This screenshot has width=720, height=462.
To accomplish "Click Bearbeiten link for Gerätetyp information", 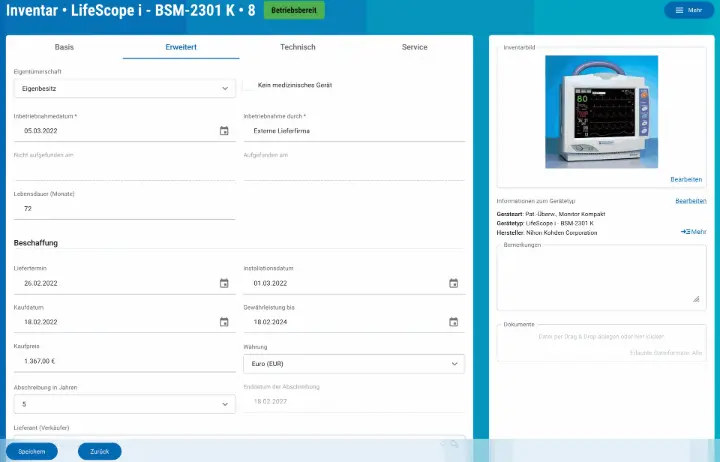I will click(x=691, y=201).
